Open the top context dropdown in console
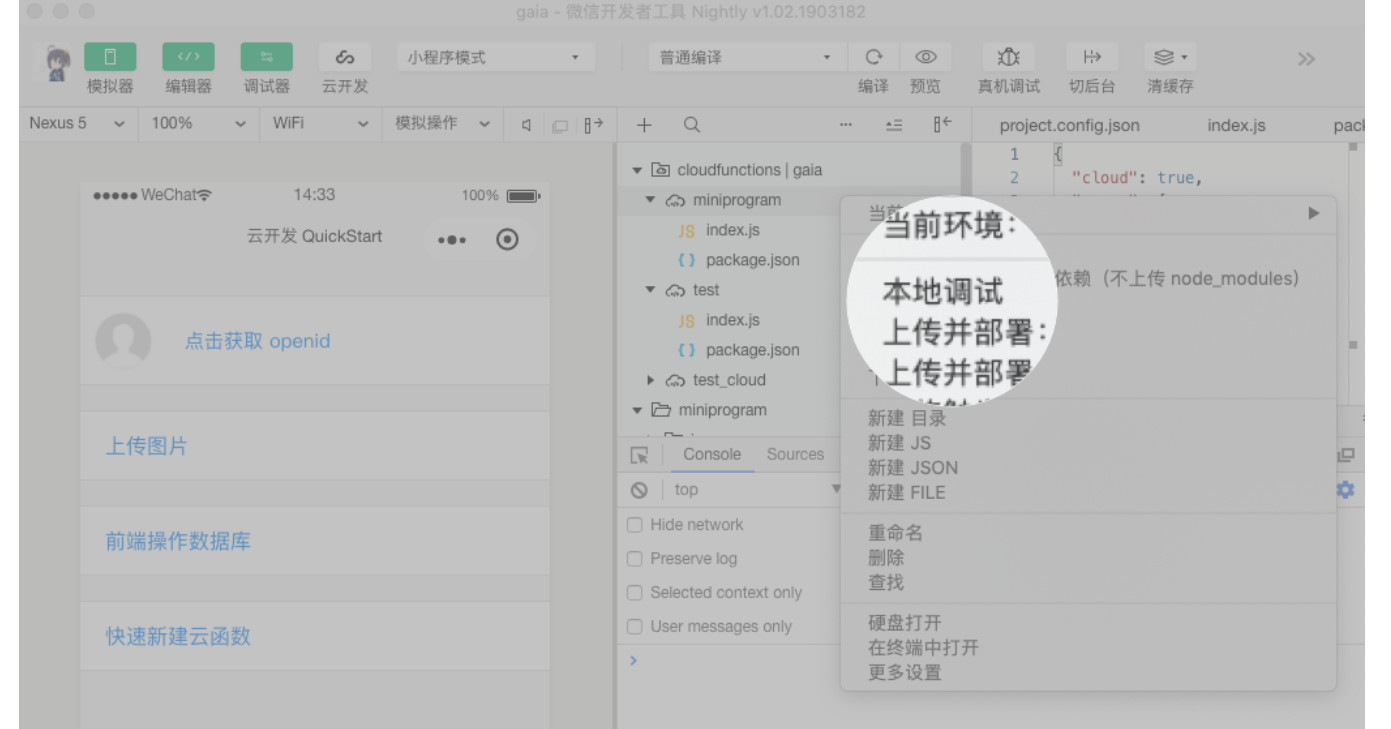 coord(758,490)
